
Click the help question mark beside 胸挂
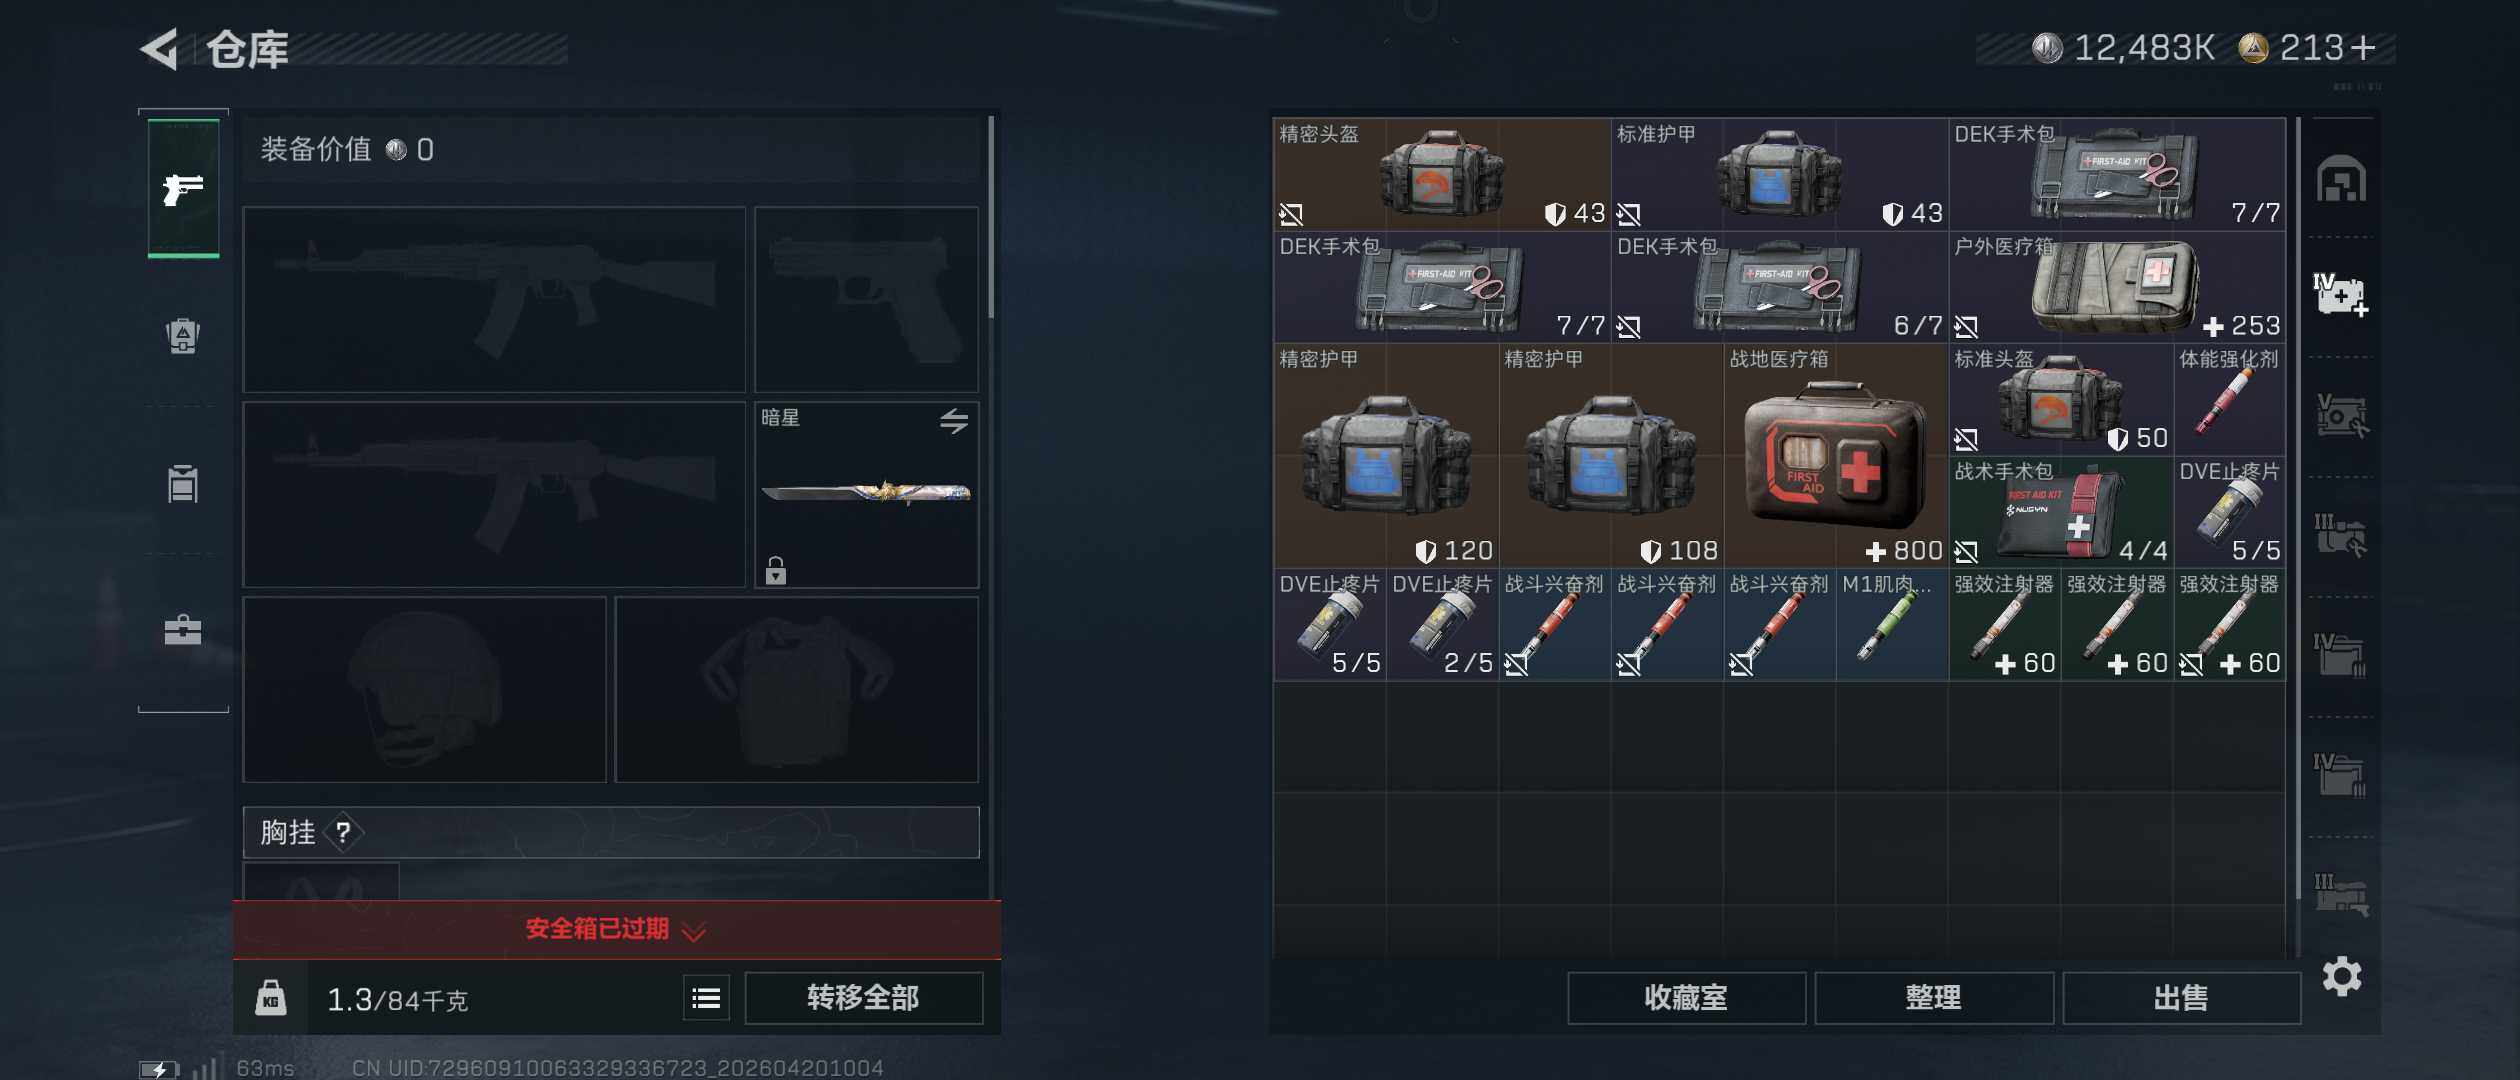tap(343, 832)
